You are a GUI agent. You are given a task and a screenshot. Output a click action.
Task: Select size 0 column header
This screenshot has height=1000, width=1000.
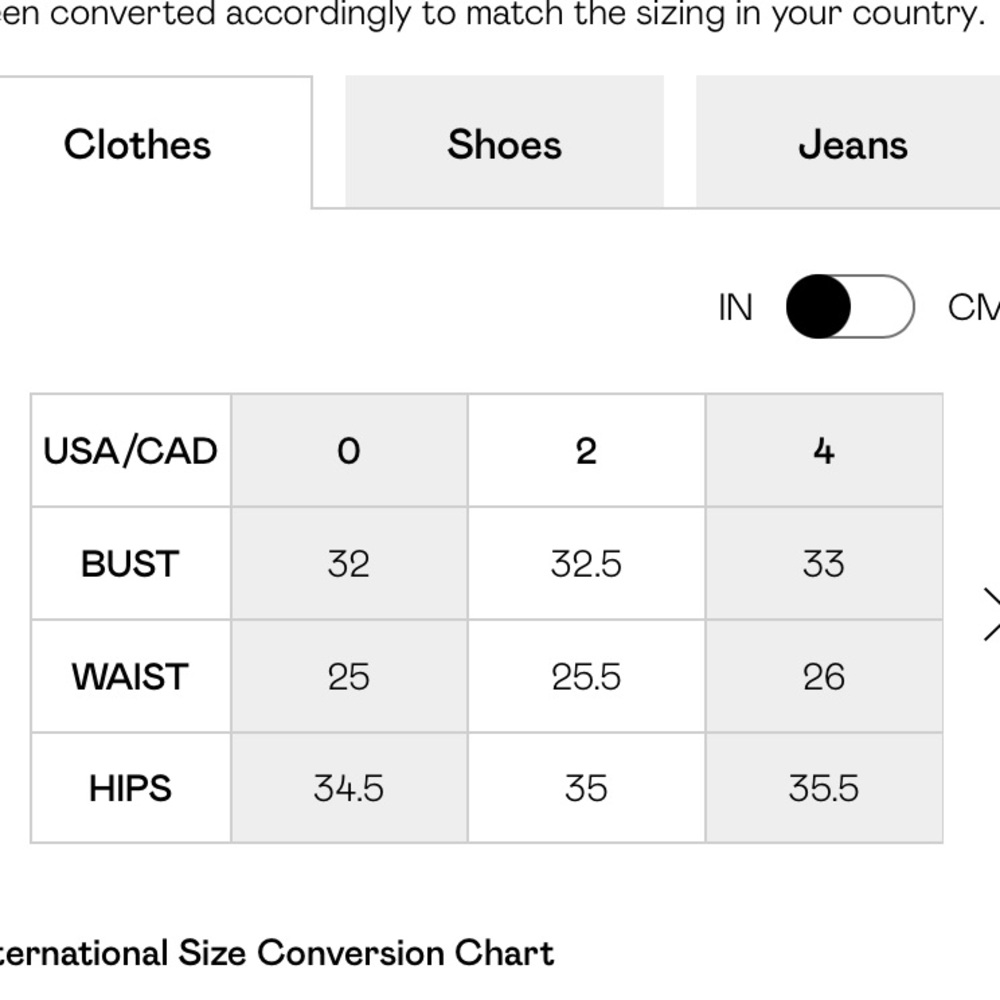pos(349,451)
